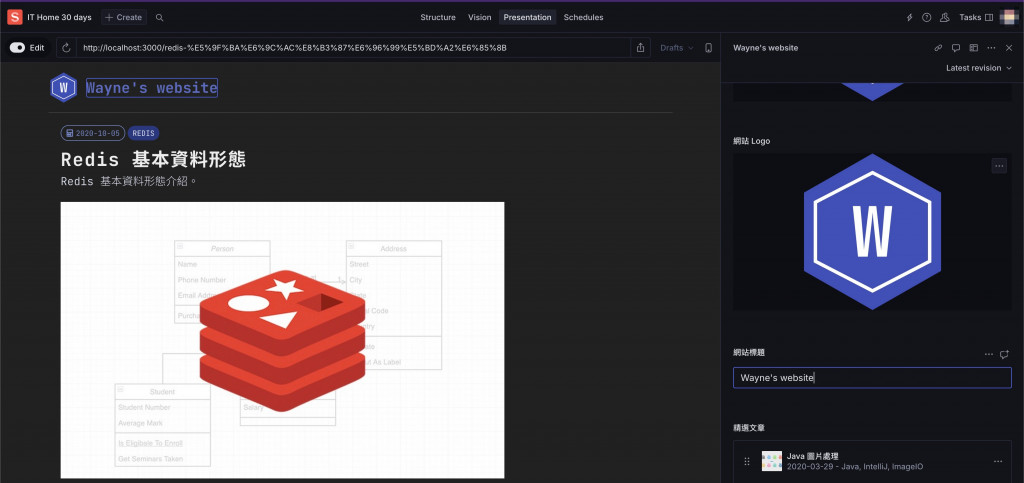Click the Wayne's website title in the preview
Screen dimensions: 1024x483
152,87
